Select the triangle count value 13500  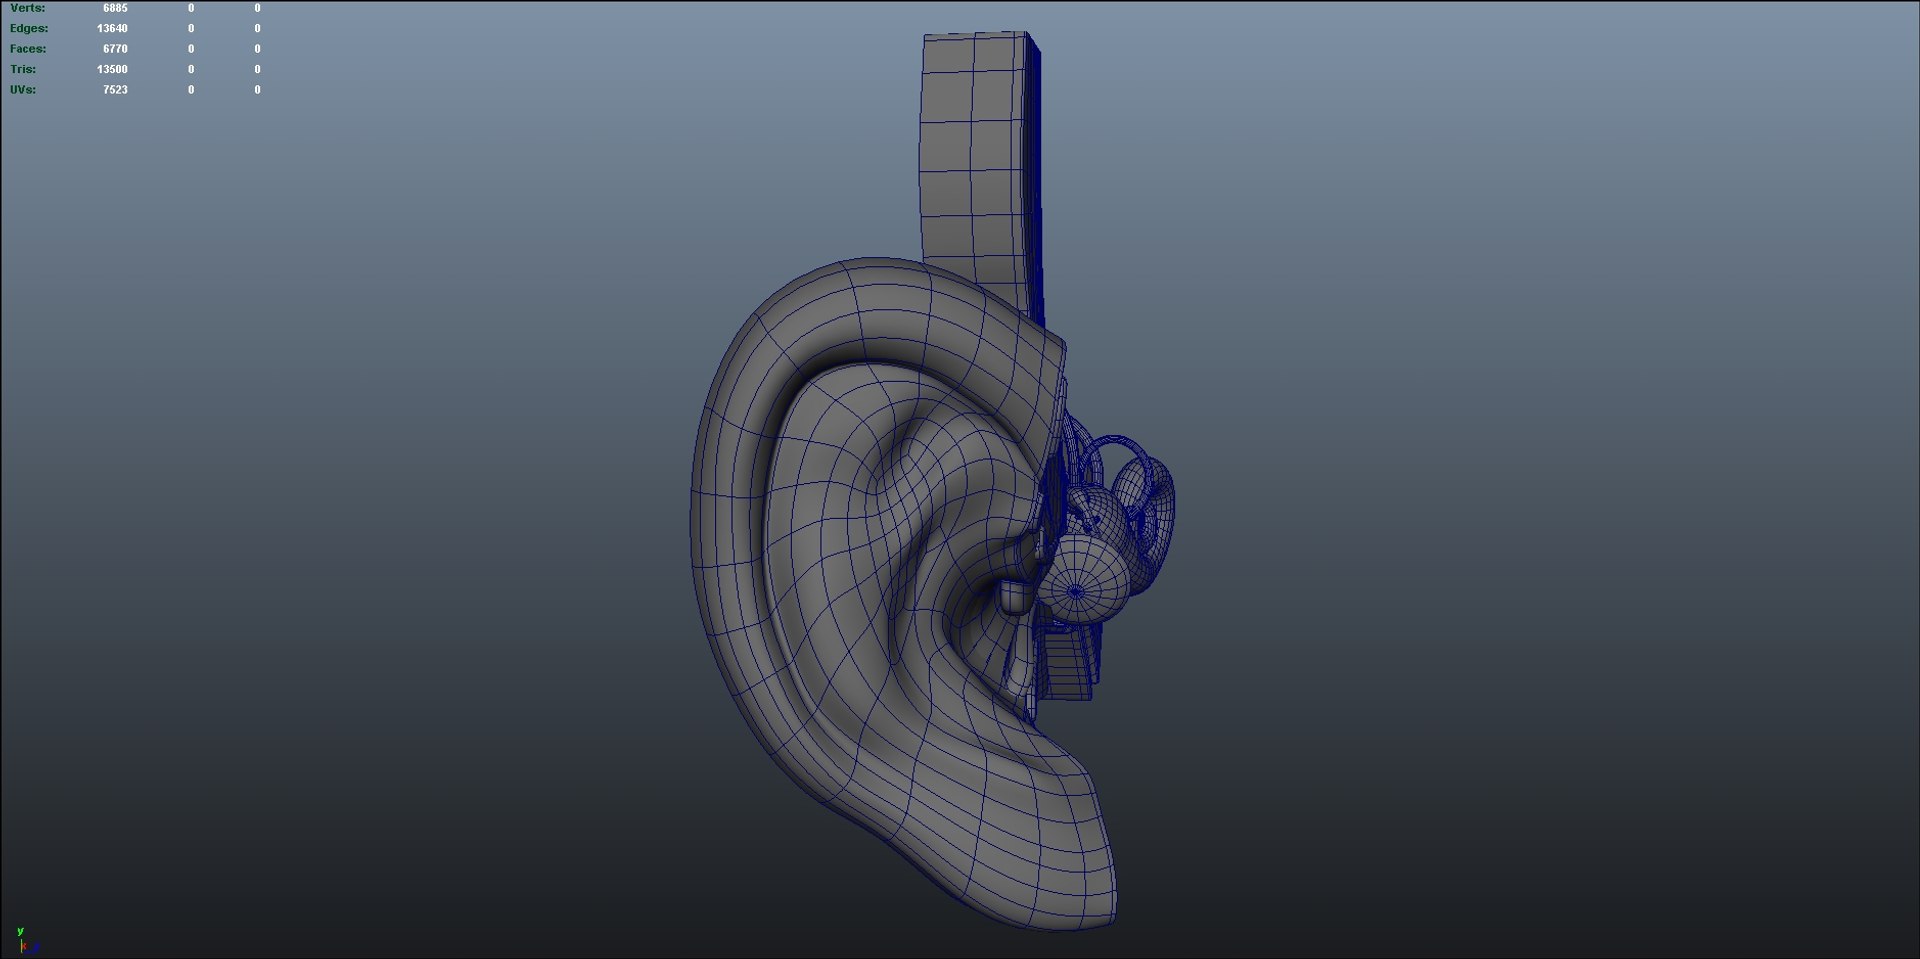(112, 69)
